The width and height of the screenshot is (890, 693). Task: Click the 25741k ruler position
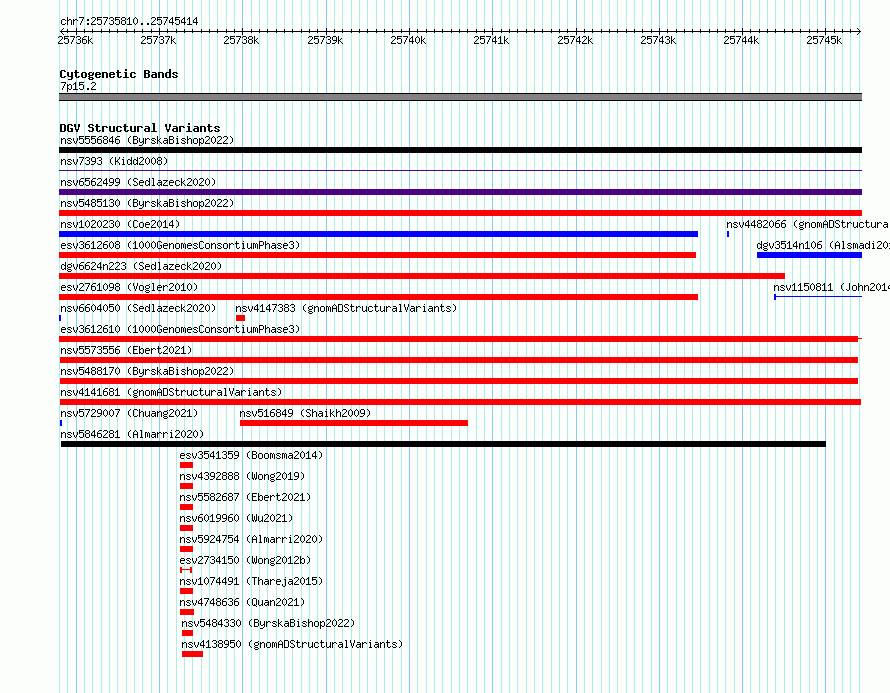[492, 40]
